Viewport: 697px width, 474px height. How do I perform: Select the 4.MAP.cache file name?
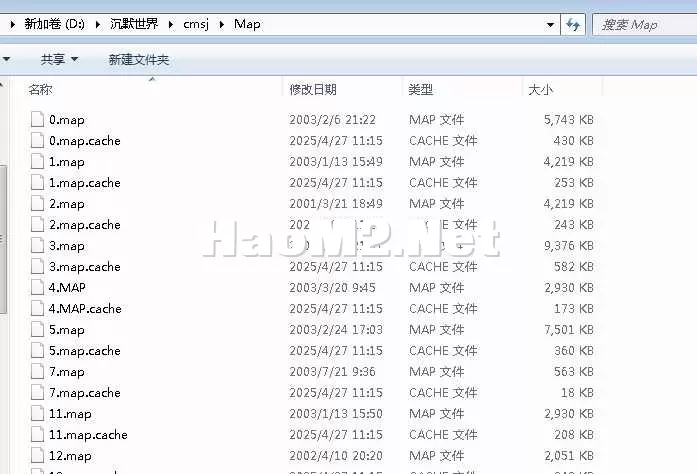pos(85,309)
